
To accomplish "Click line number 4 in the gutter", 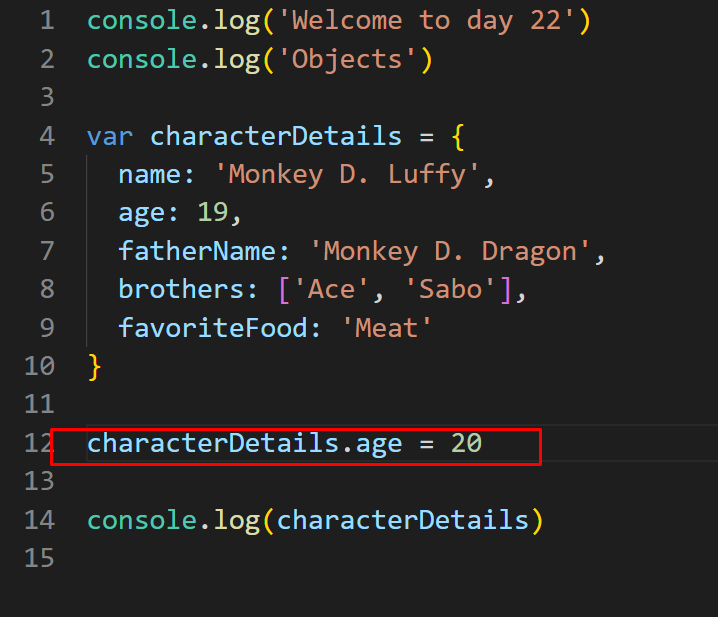I will coord(47,137).
